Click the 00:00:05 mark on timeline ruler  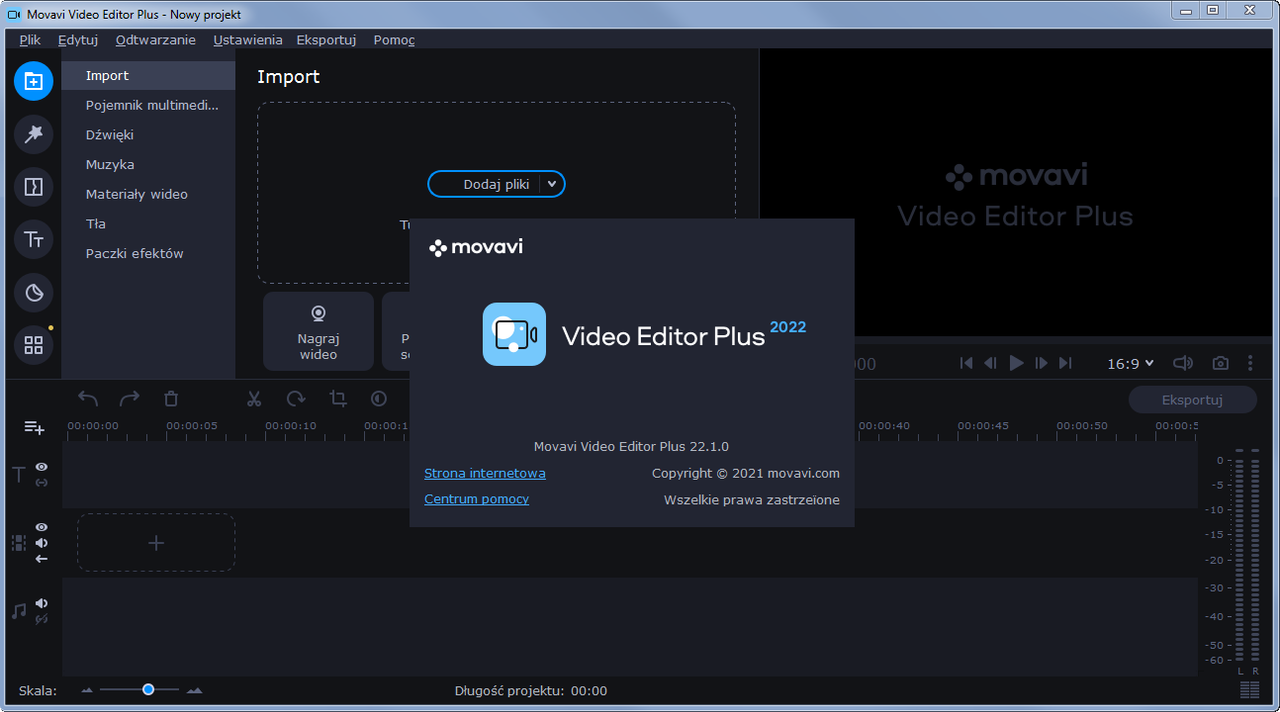(x=191, y=426)
